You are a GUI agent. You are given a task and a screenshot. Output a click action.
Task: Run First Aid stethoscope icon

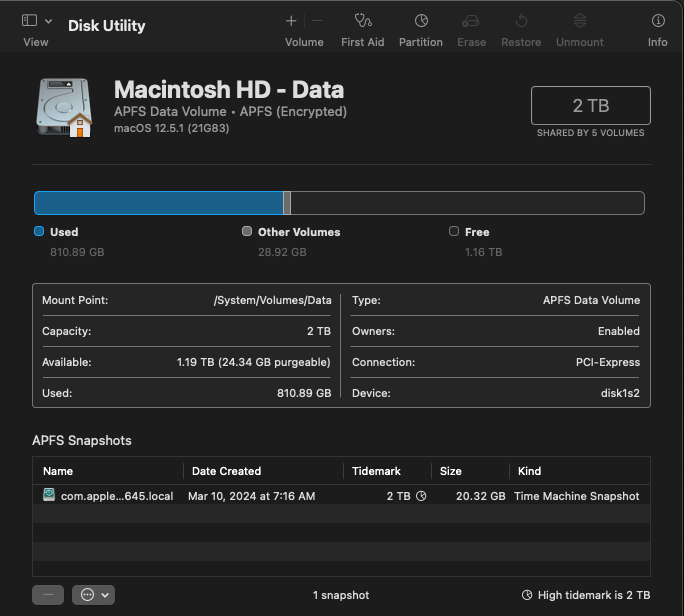(363, 21)
